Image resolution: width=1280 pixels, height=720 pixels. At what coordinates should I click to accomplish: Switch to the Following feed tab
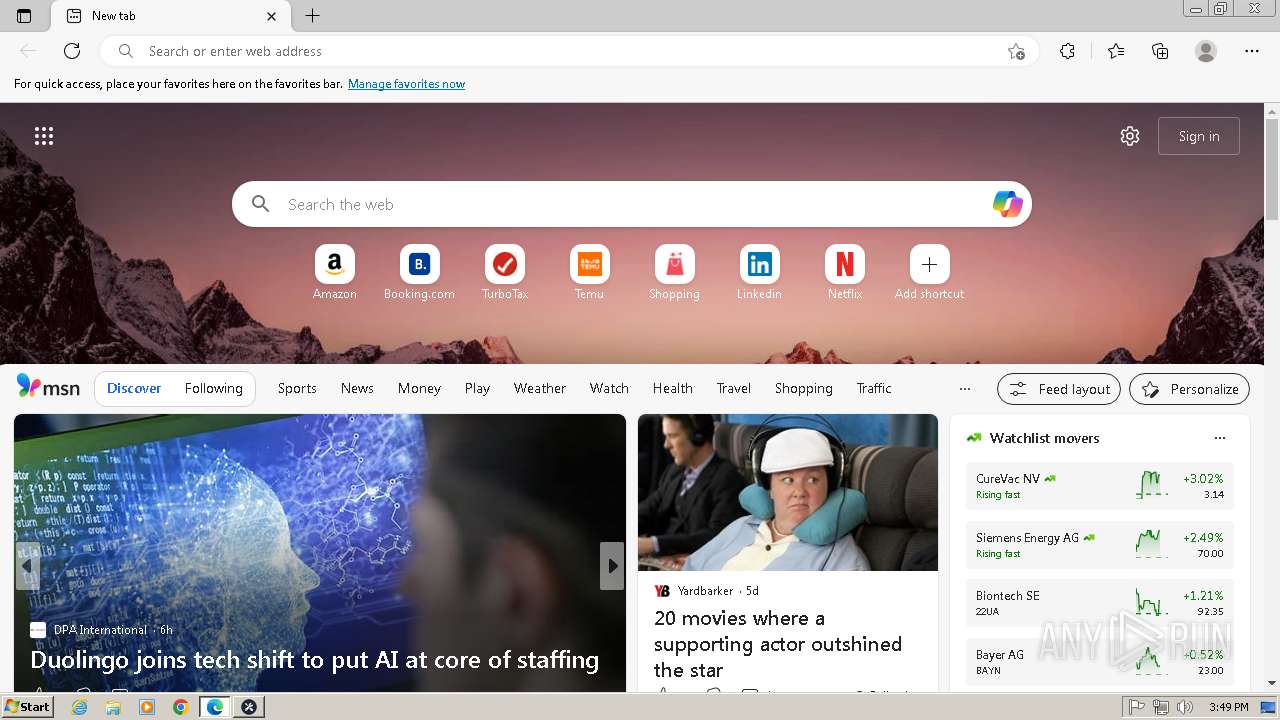(x=213, y=388)
